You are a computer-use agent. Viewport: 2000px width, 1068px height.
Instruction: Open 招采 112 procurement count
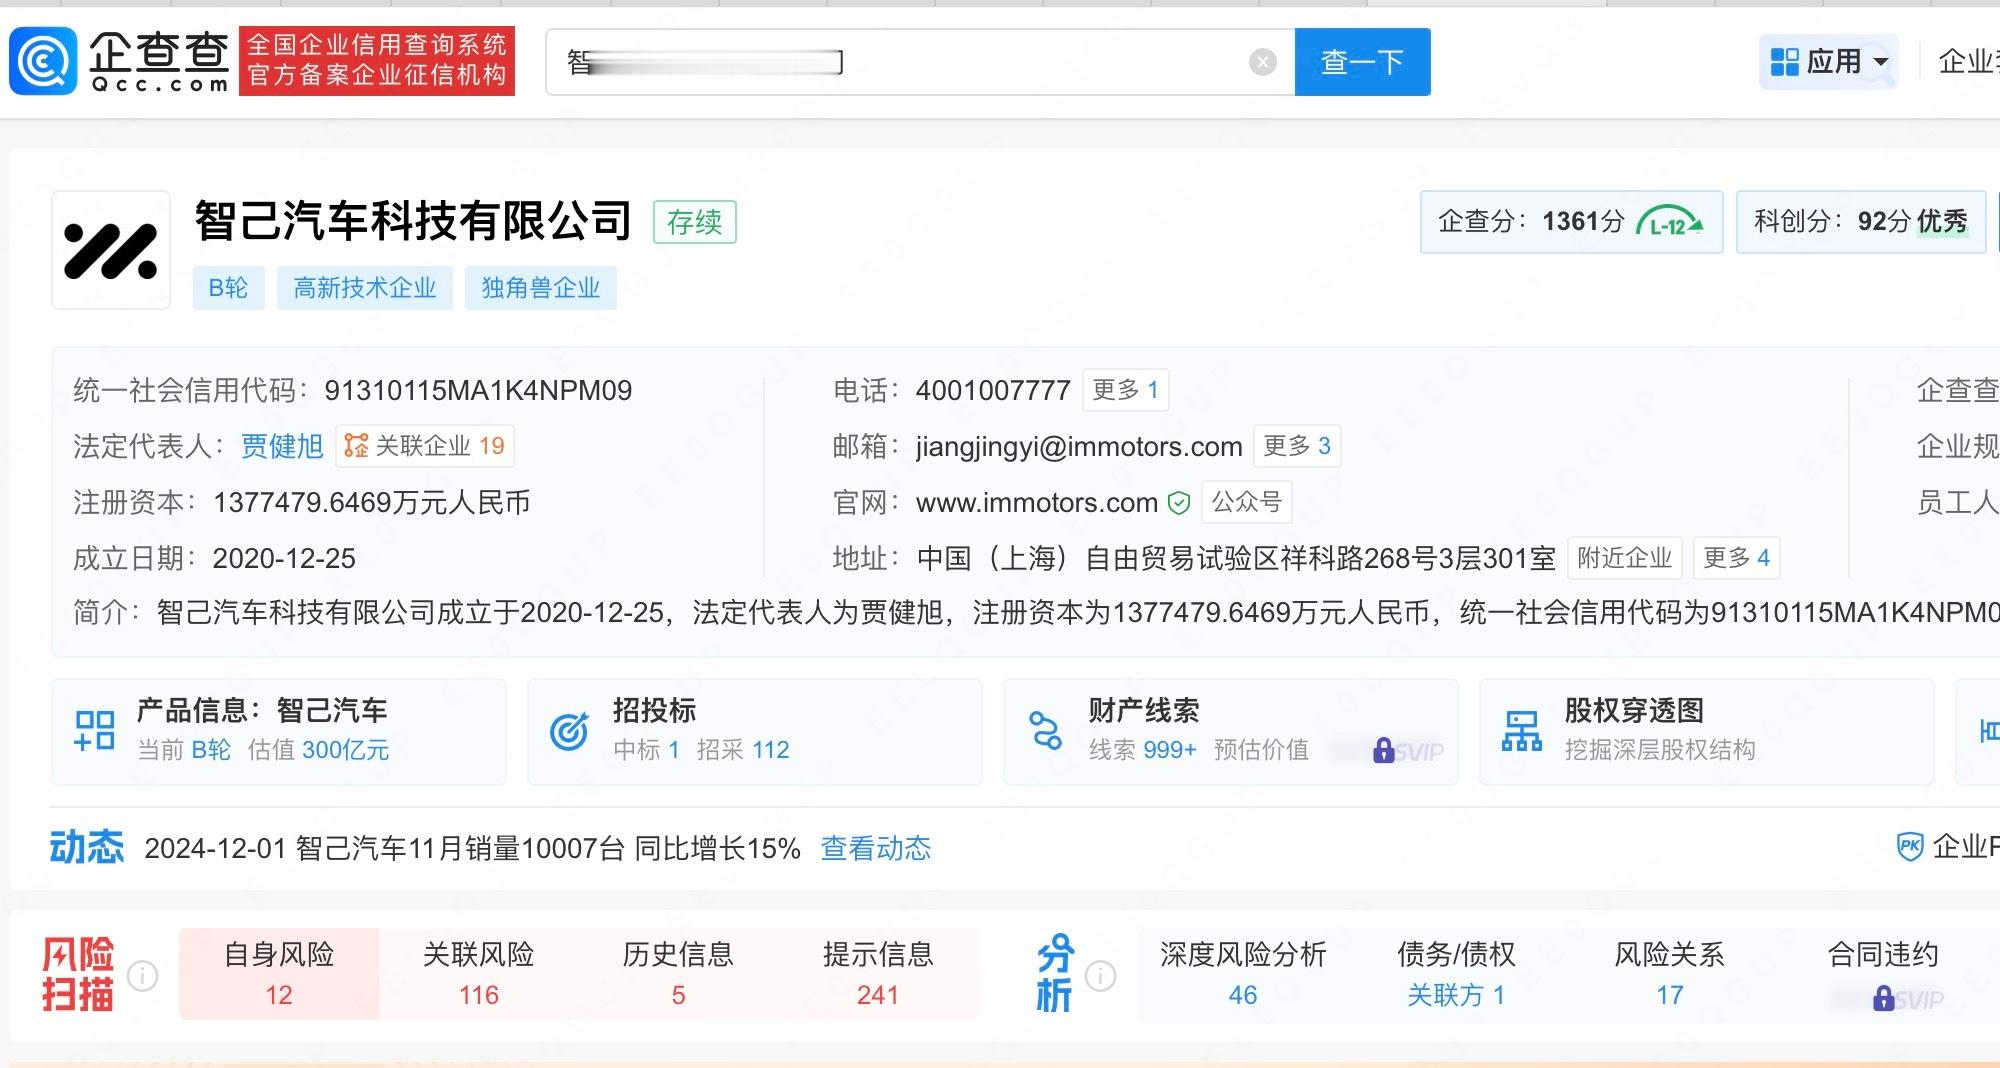click(743, 750)
